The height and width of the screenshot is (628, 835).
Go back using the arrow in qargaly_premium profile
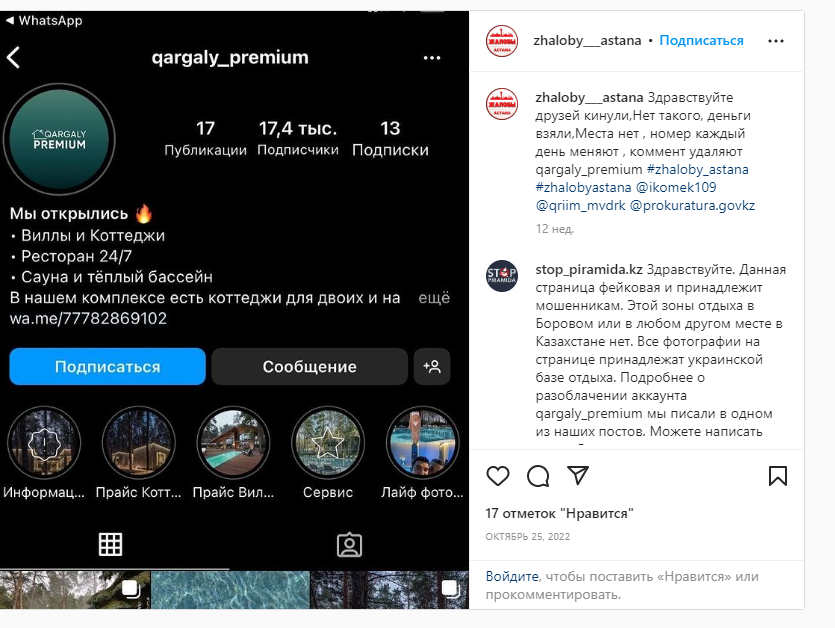point(14,58)
